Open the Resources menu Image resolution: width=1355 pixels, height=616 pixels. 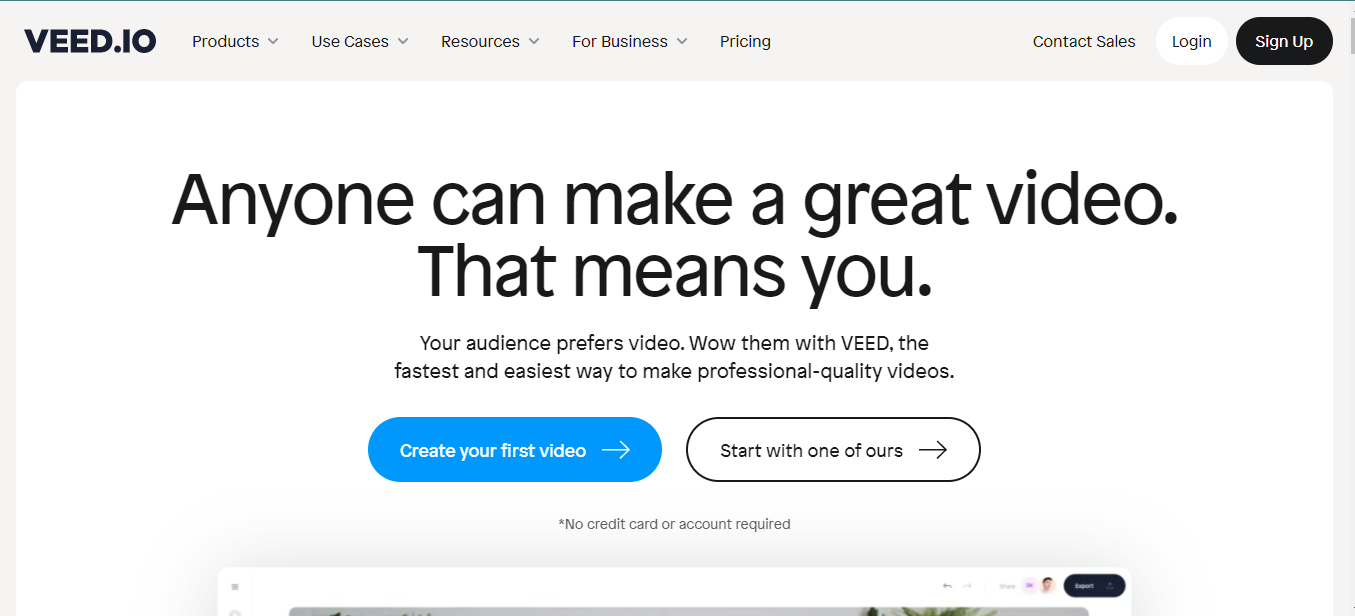490,41
